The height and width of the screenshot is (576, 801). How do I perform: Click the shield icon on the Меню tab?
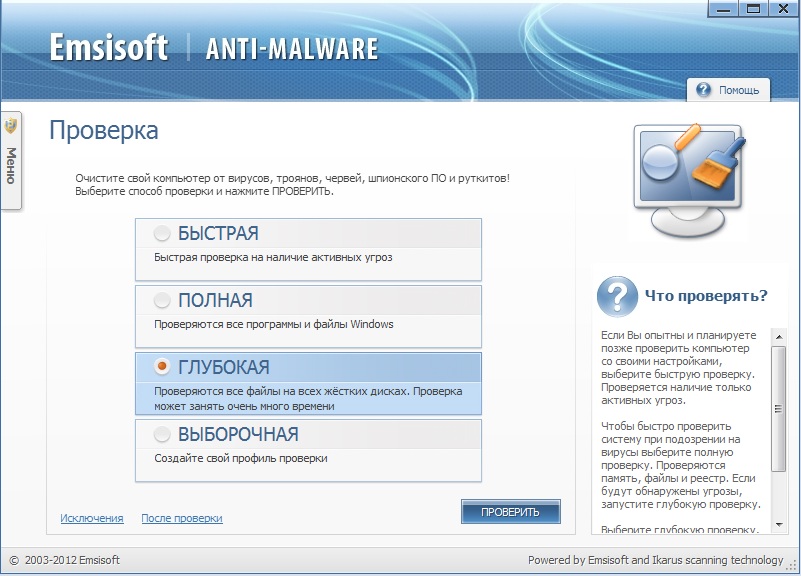tap(11, 125)
